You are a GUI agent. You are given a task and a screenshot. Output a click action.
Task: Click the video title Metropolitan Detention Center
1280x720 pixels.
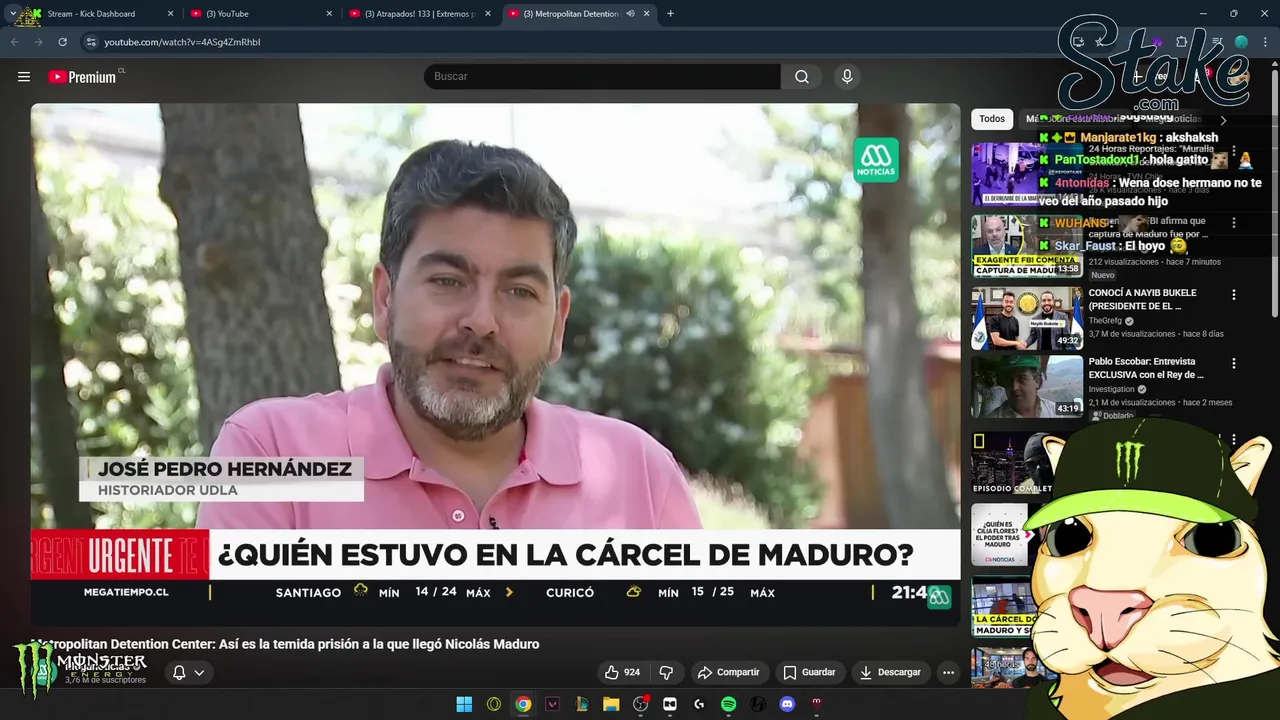(285, 644)
